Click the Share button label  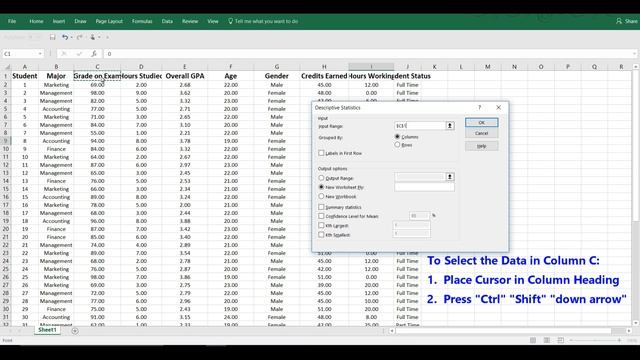click(631, 21)
